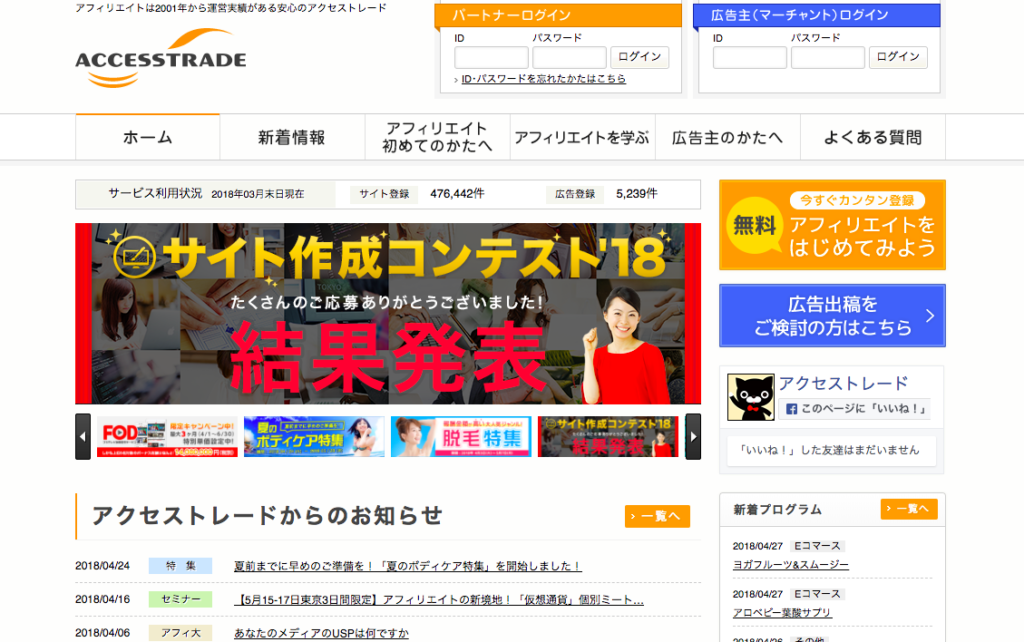Viewport: 1024px width, 642px height.
Task: Click the 特集 category tag
Action: pos(180,566)
